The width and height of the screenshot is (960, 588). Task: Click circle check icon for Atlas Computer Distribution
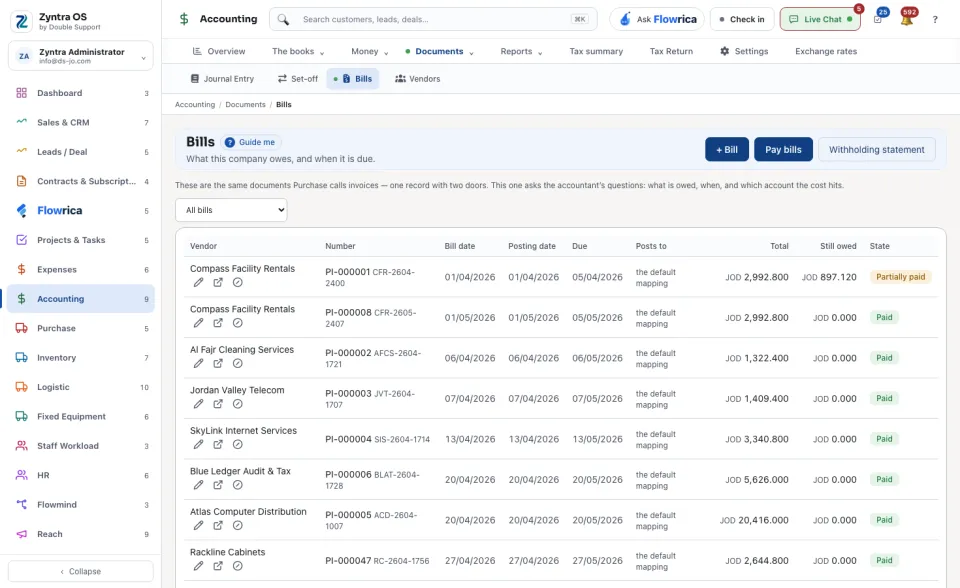coord(238,525)
